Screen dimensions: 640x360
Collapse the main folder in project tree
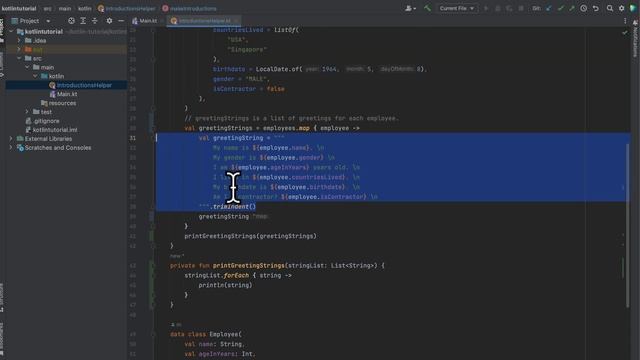tap(27, 67)
